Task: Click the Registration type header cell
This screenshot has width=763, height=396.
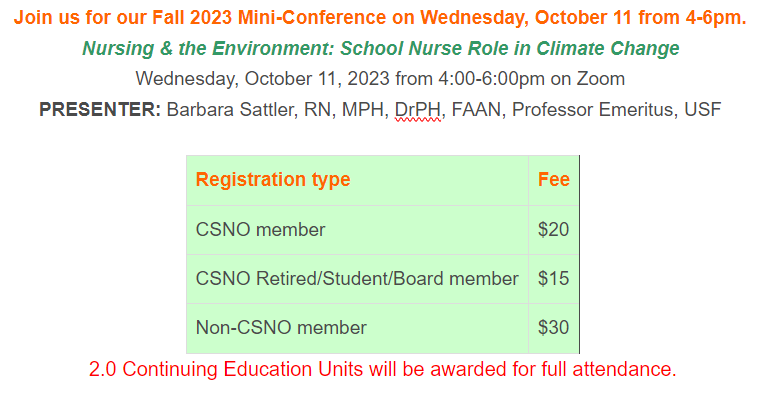Action: point(358,180)
